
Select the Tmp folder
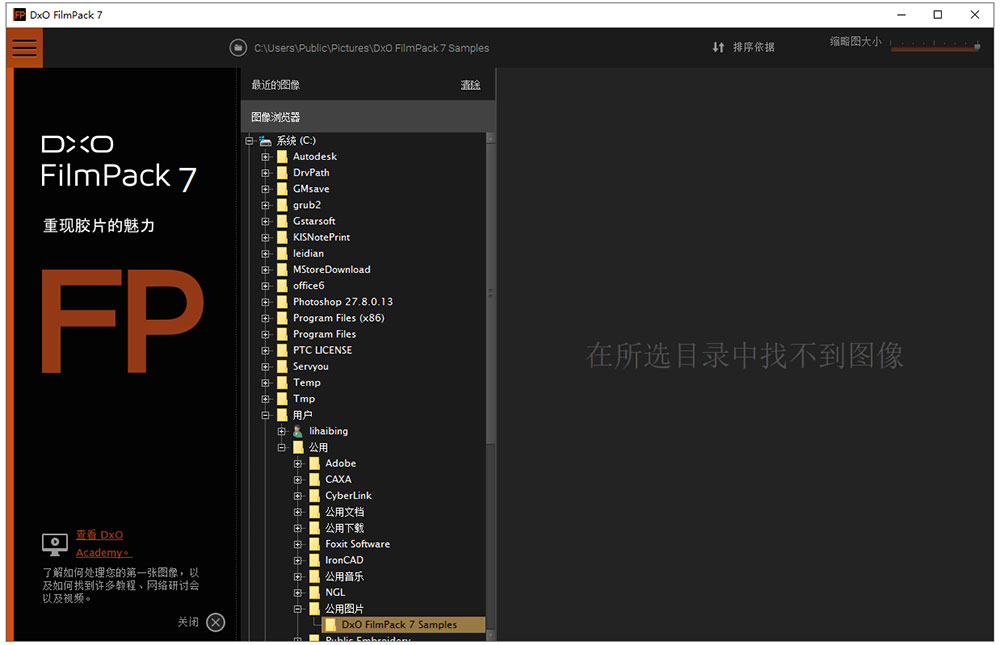click(x=304, y=399)
